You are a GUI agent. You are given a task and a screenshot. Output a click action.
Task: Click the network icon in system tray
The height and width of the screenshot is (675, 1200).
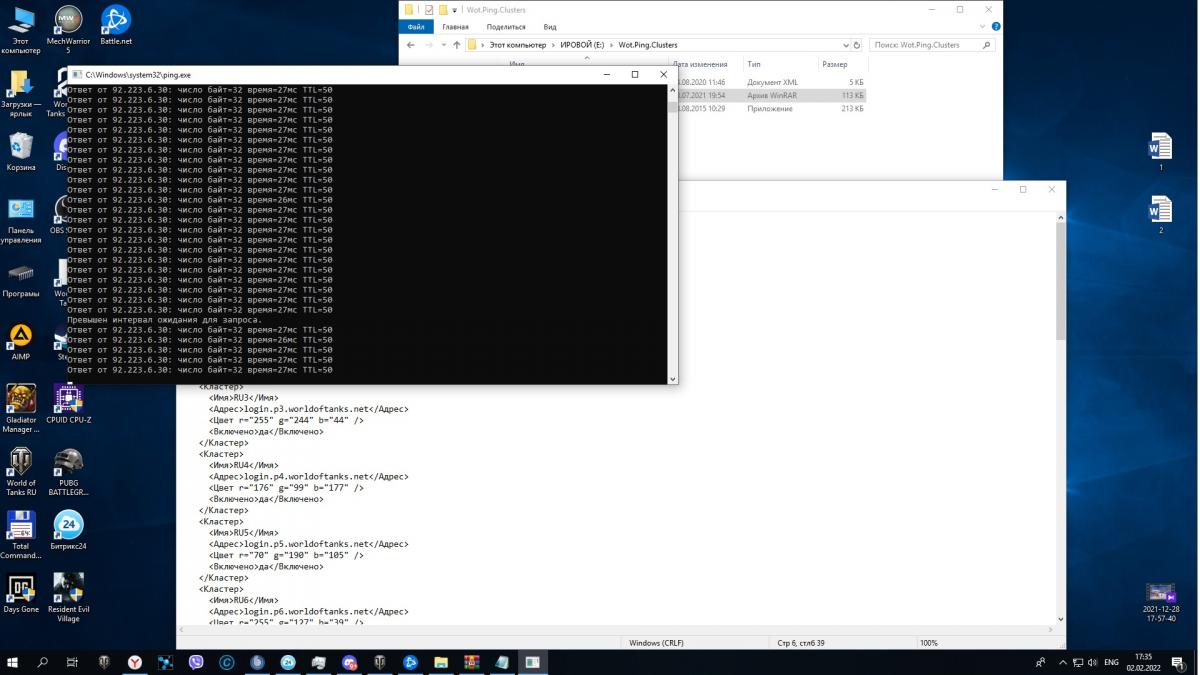1078,662
